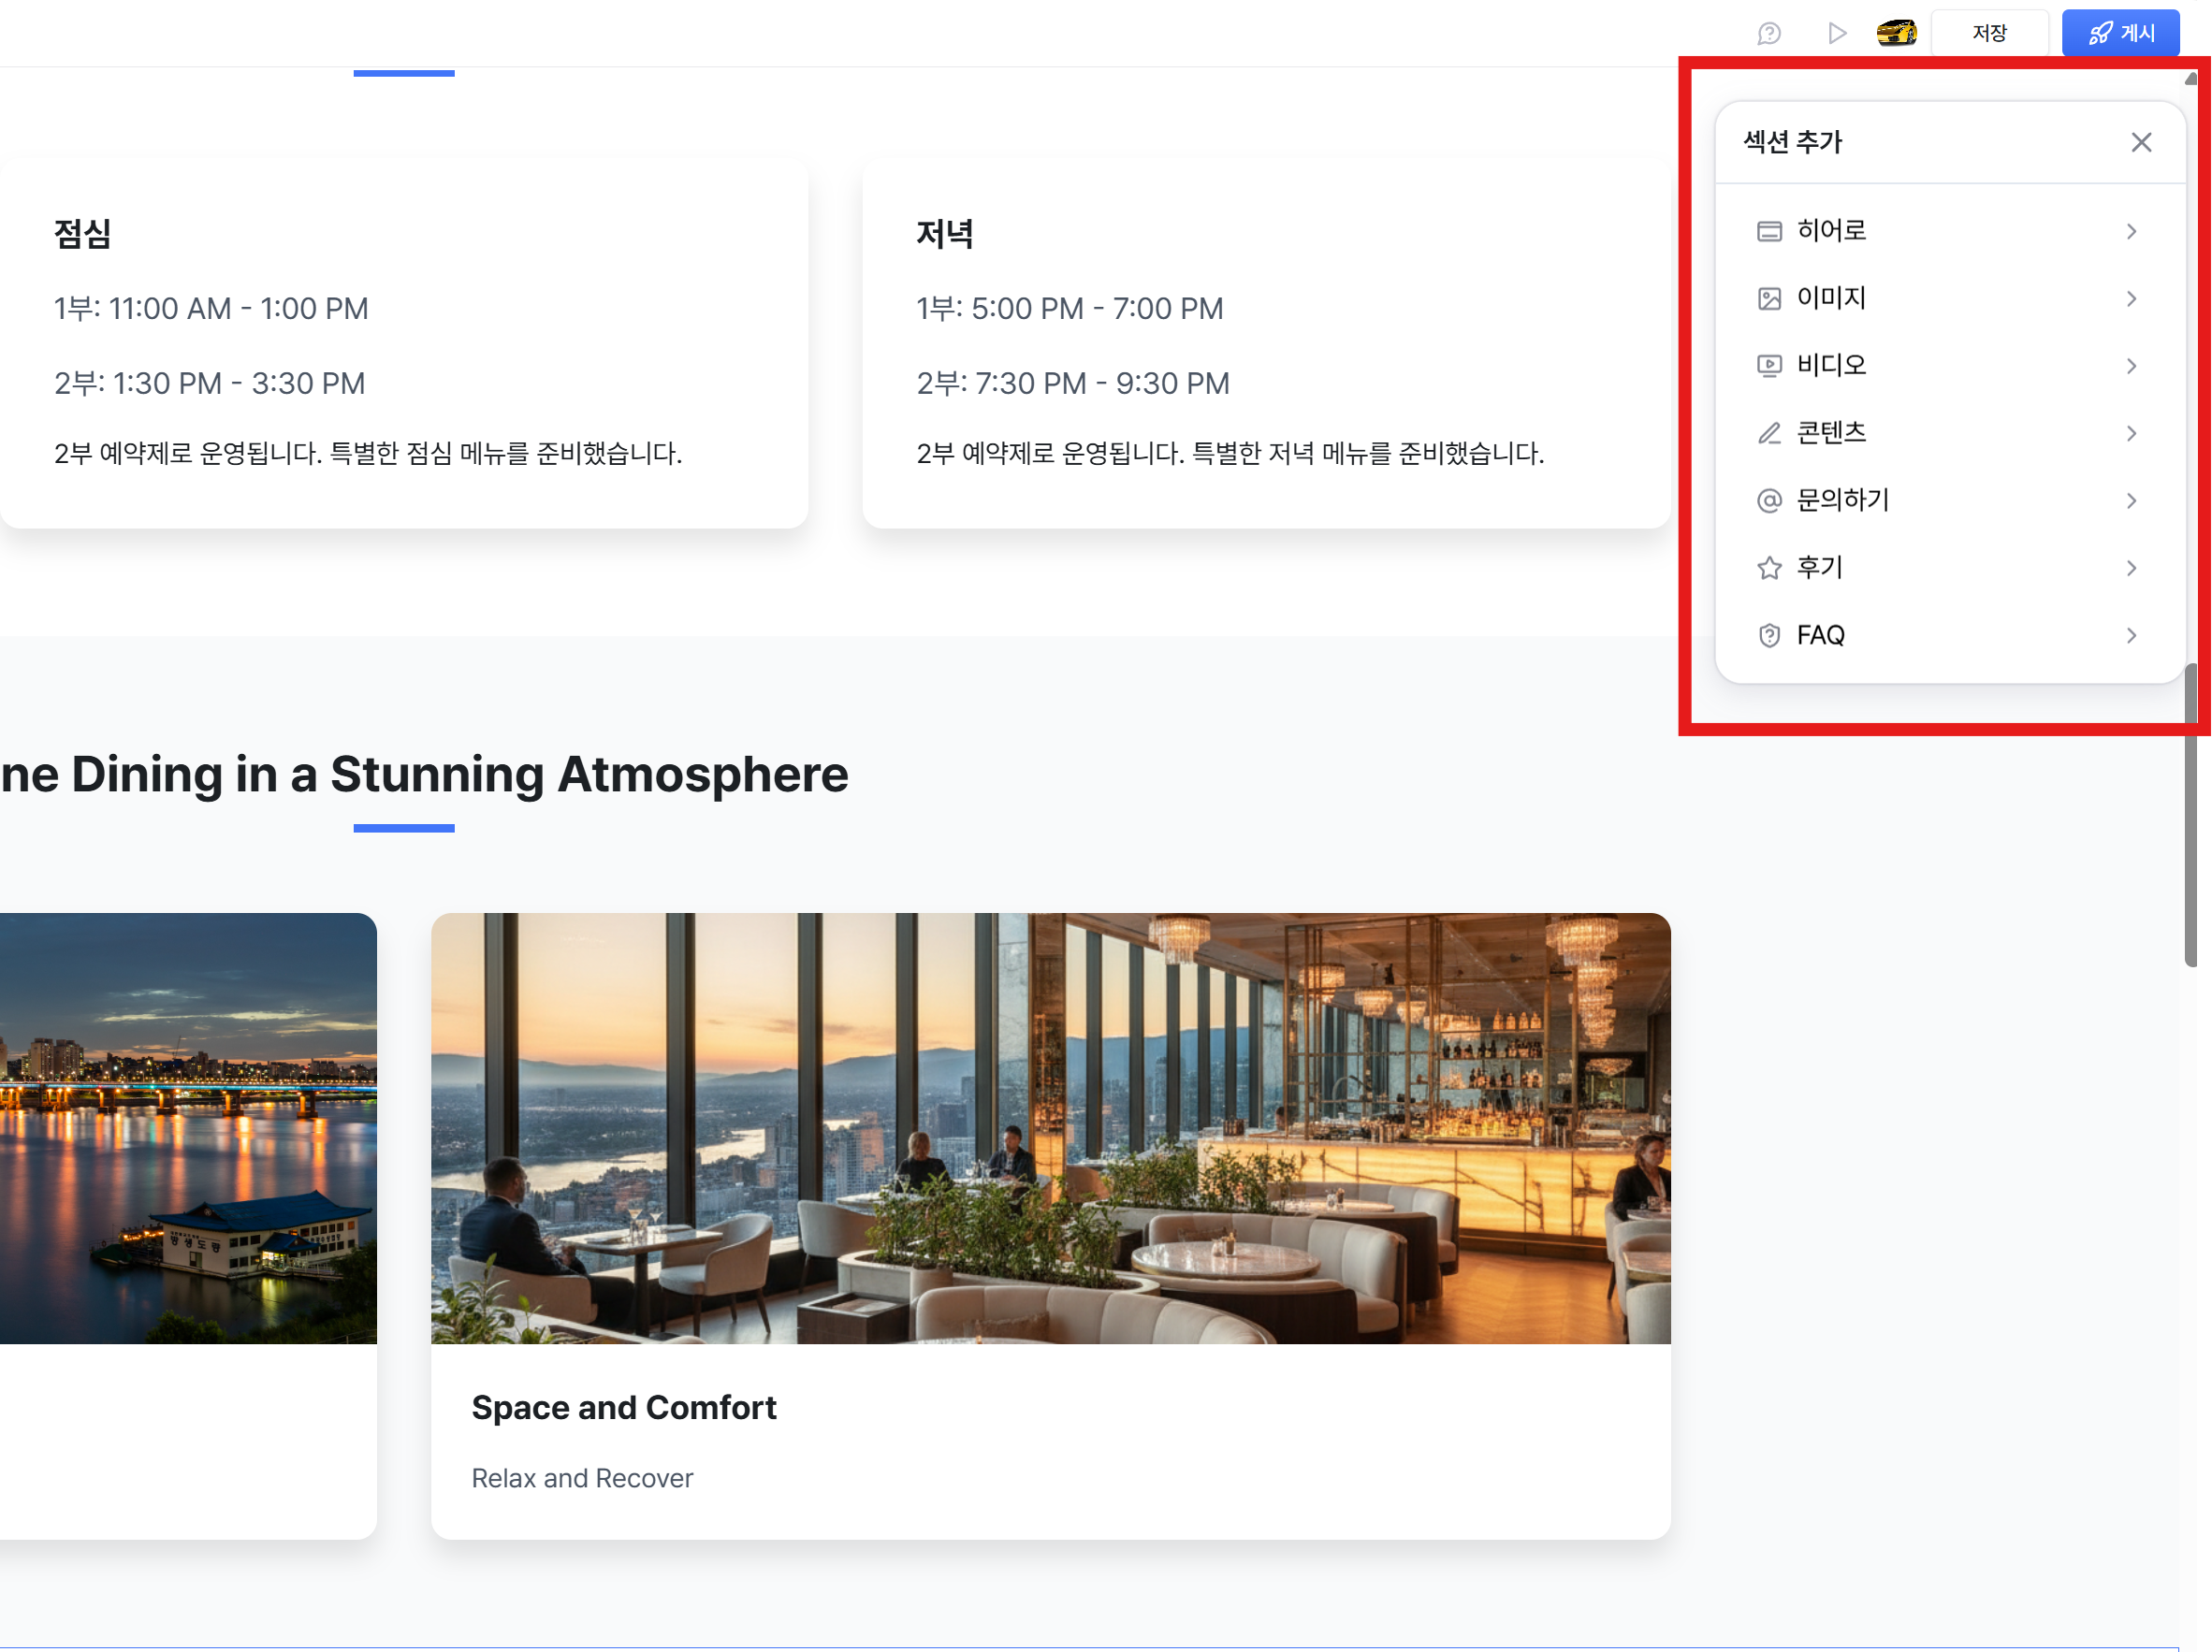Select the 히어로 section option
The width and height of the screenshot is (2212, 1652).
tap(1948, 231)
